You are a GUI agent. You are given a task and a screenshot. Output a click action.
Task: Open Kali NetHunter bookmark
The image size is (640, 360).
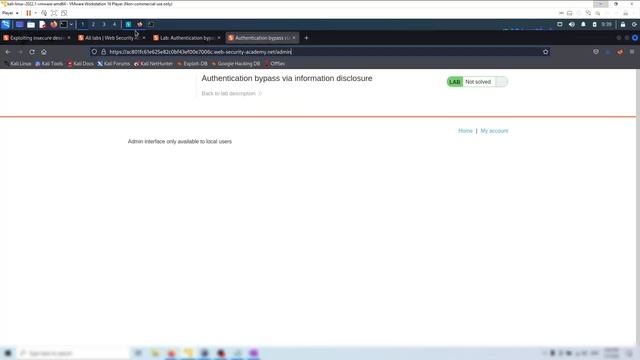(x=154, y=64)
